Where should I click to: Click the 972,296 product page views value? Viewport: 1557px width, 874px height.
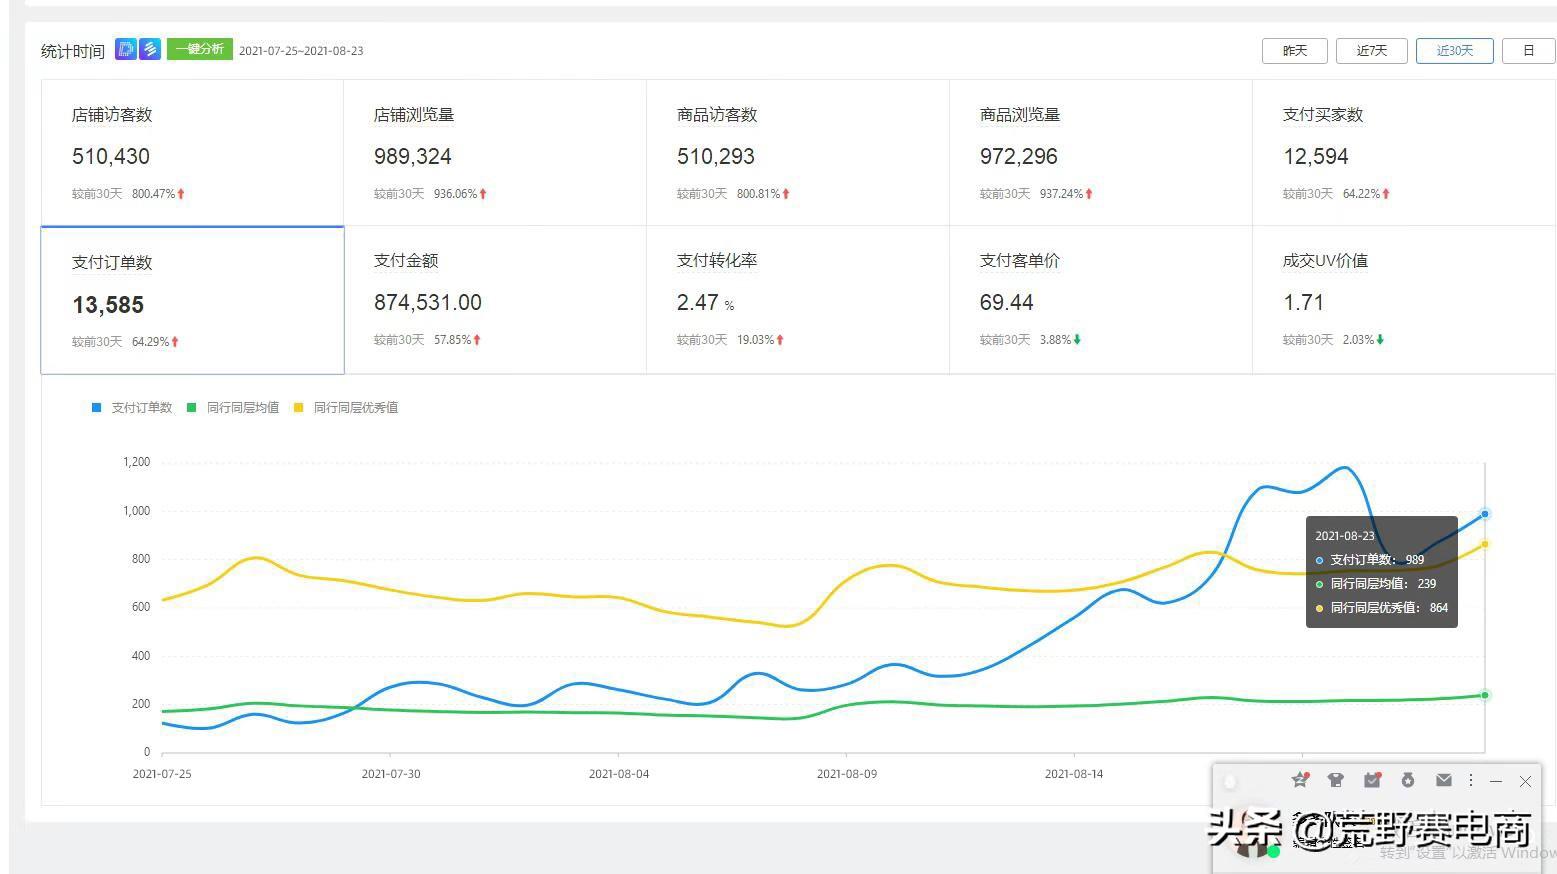point(1019,157)
